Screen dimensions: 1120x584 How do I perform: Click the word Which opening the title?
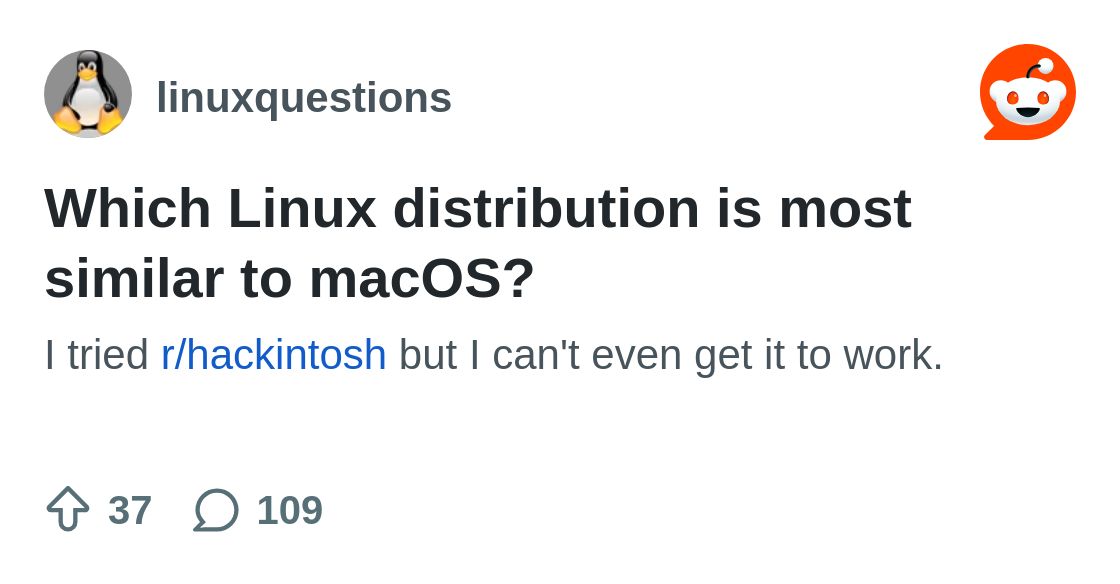coord(128,208)
